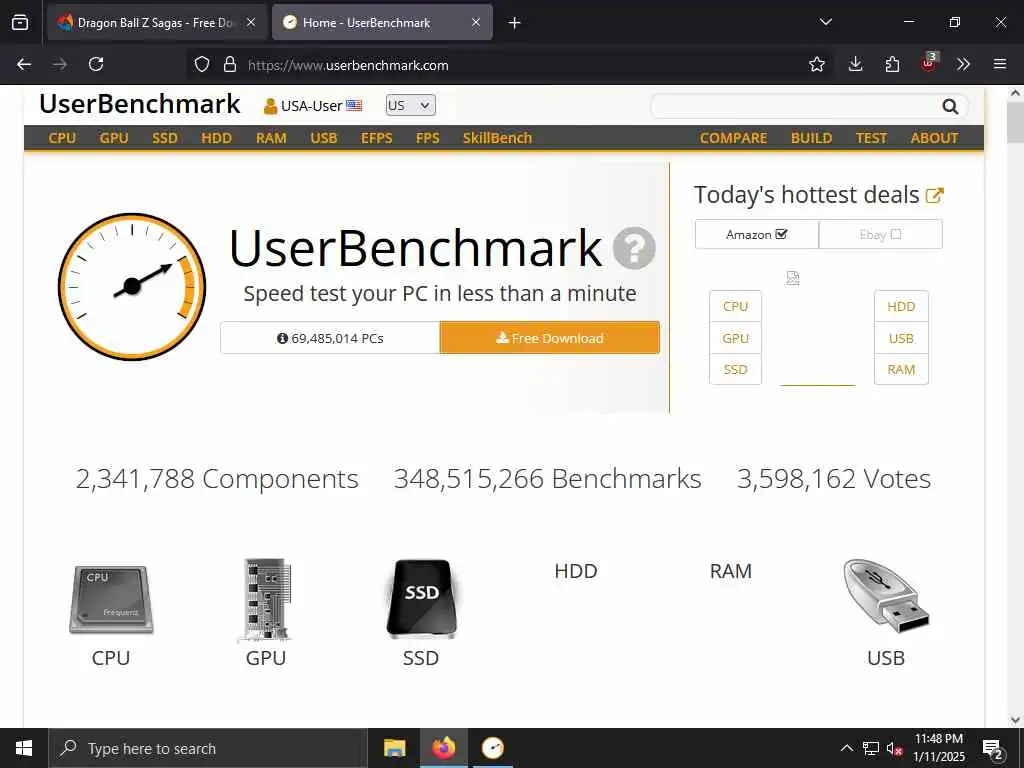The height and width of the screenshot is (768, 1024).
Task: Open File Explorer from the taskbar
Action: pyautogui.click(x=394, y=748)
